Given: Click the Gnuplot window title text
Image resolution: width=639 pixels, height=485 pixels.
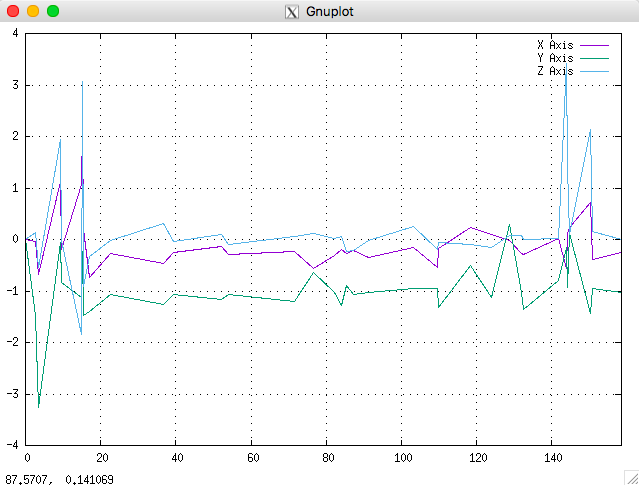Looking at the screenshot, I should pos(330,11).
